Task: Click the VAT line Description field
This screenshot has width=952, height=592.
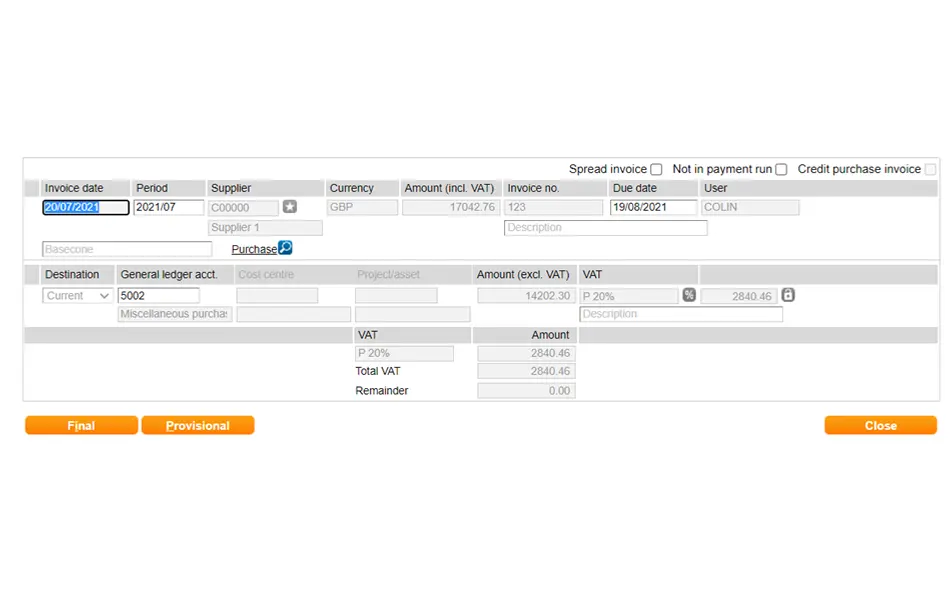Action: click(x=681, y=314)
